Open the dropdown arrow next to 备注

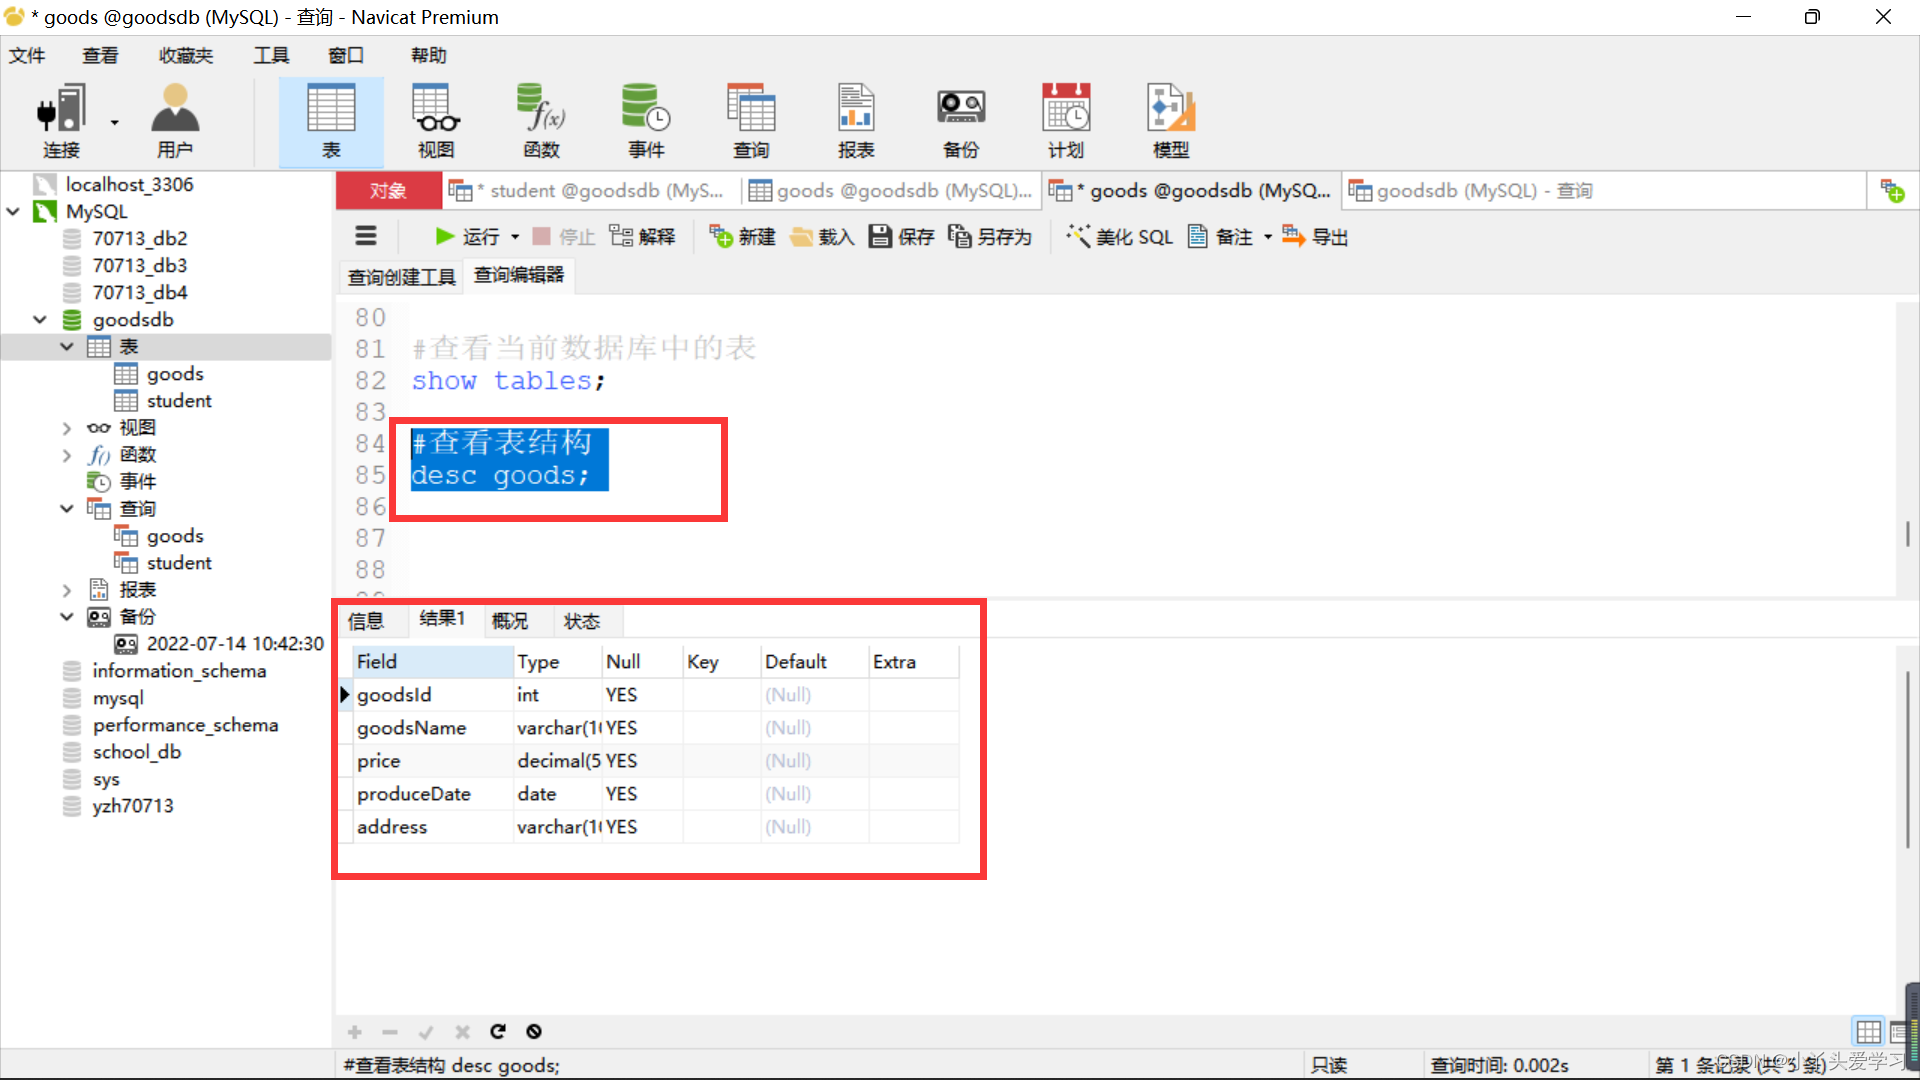pyautogui.click(x=1267, y=237)
